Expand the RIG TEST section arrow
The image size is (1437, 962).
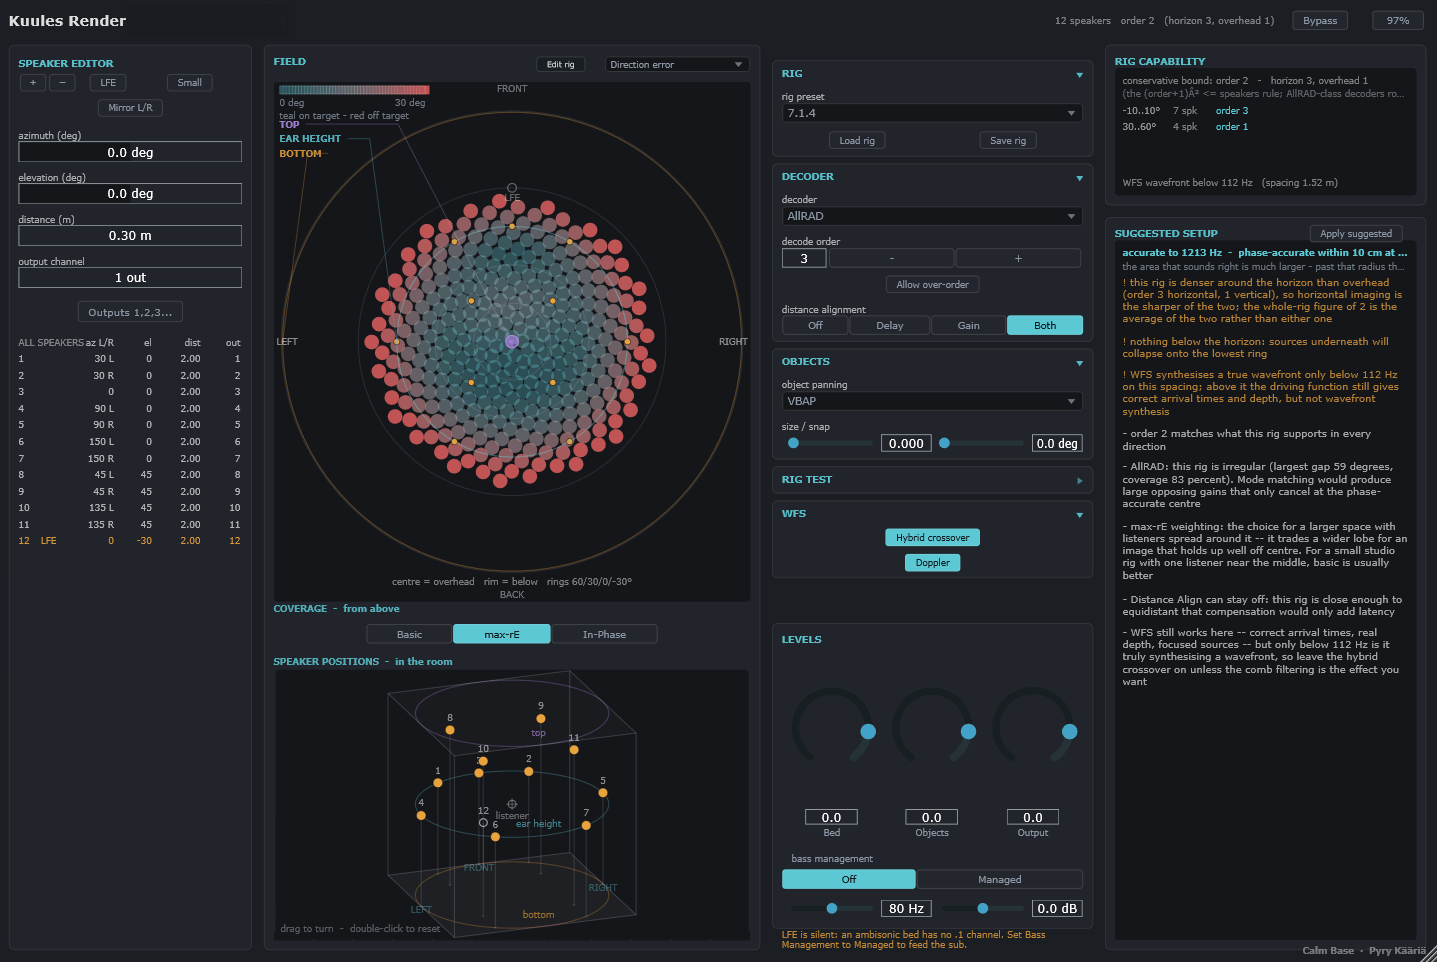tap(1079, 481)
